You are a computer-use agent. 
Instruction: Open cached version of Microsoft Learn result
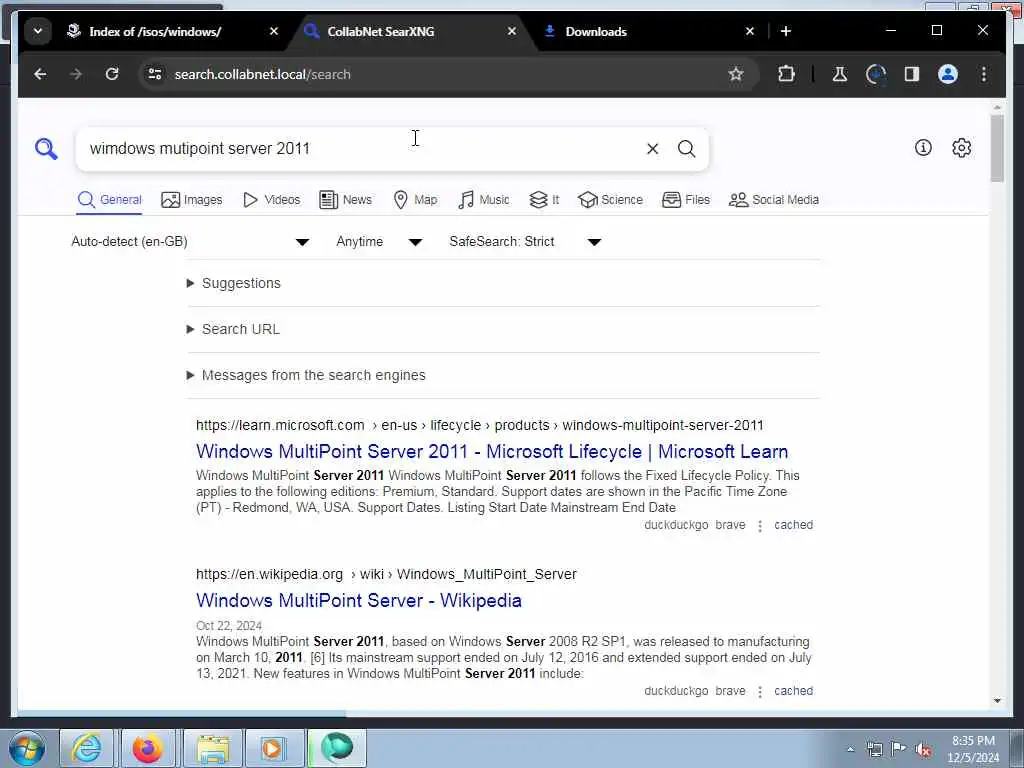tap(793, 525)
